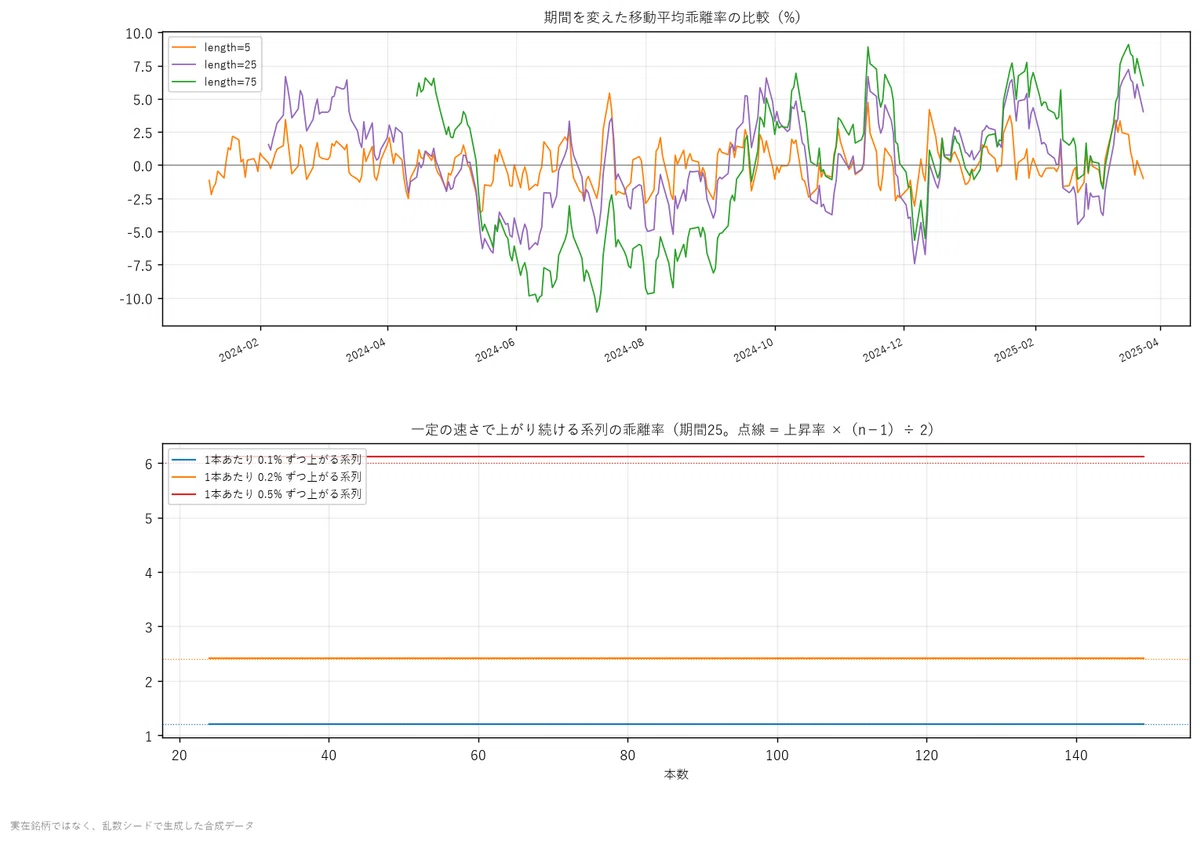Screen dimensions: 1200x841
Task: Click the 2025-02 date tick label
Action: point(1014,352)
